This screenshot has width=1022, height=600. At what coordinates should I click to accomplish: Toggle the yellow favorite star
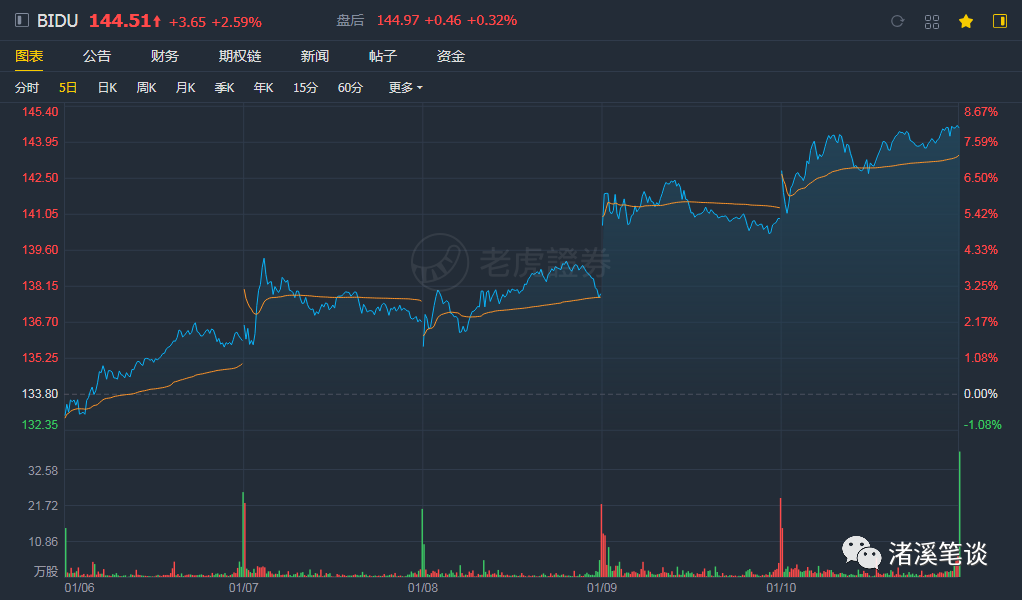tap(966, 21)
